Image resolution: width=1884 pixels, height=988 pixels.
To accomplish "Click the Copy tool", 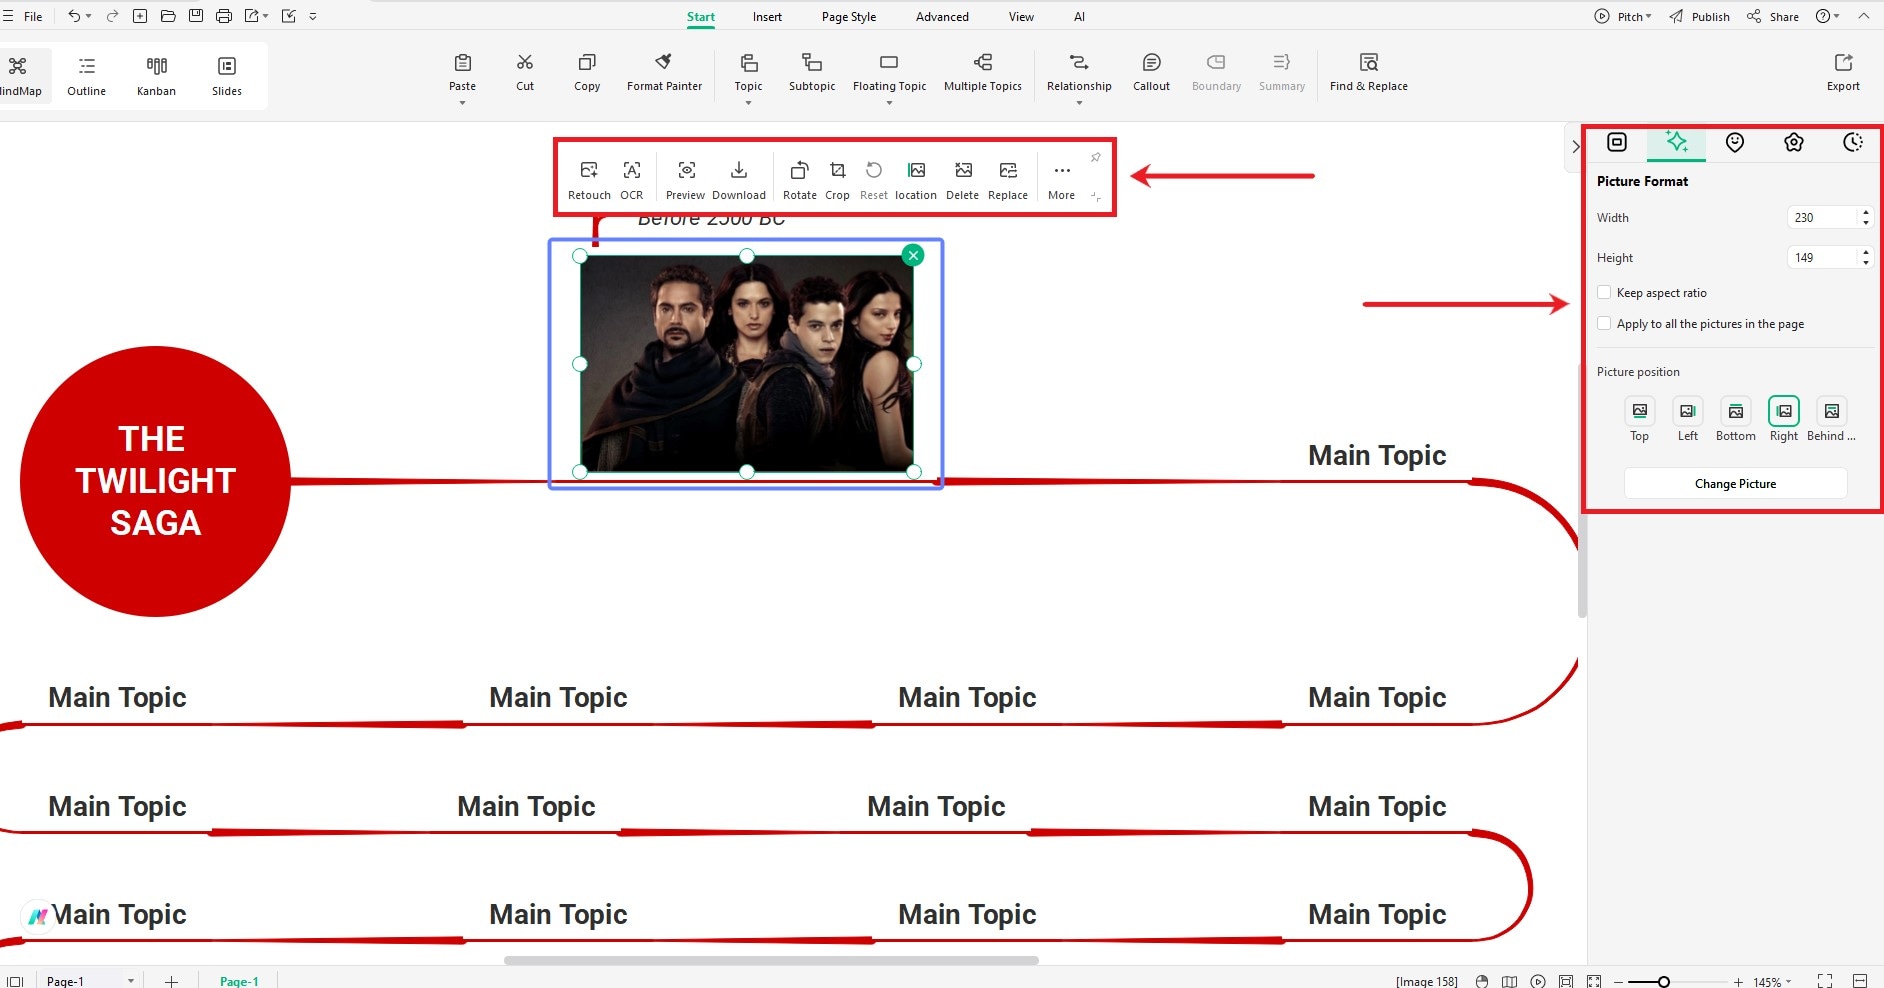I will (x=587, y=73).
